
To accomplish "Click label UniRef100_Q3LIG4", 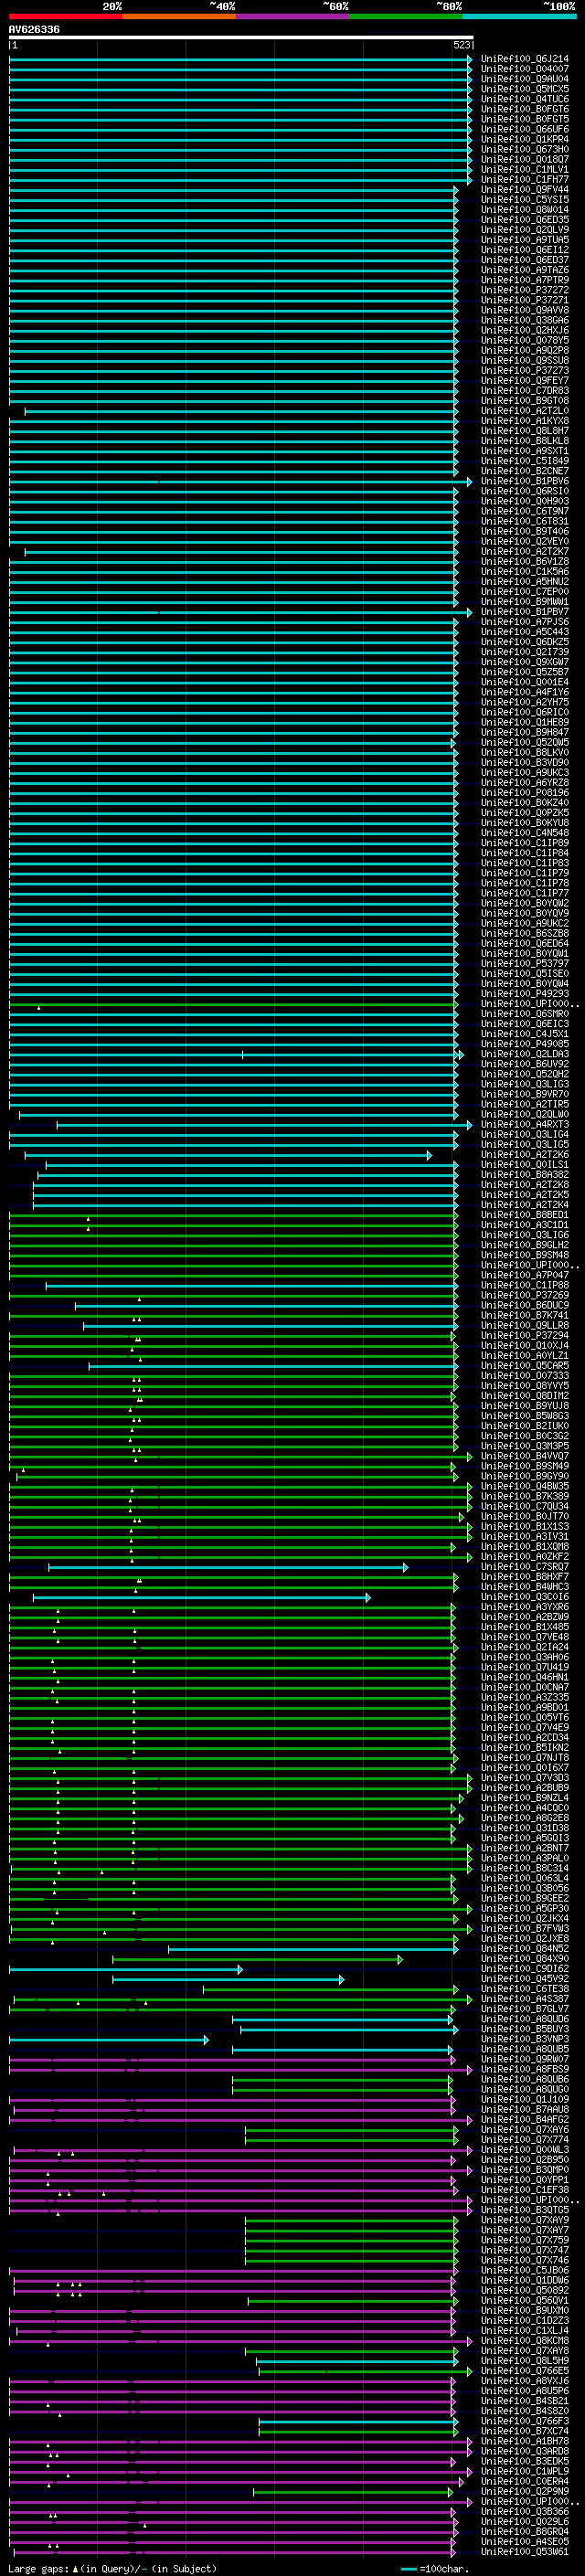I will click(525, 1135).
